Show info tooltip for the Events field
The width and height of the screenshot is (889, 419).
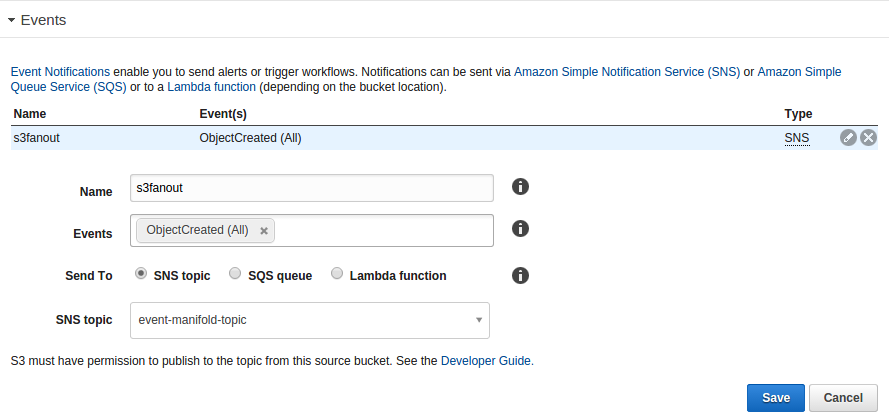tap(520, 228)
